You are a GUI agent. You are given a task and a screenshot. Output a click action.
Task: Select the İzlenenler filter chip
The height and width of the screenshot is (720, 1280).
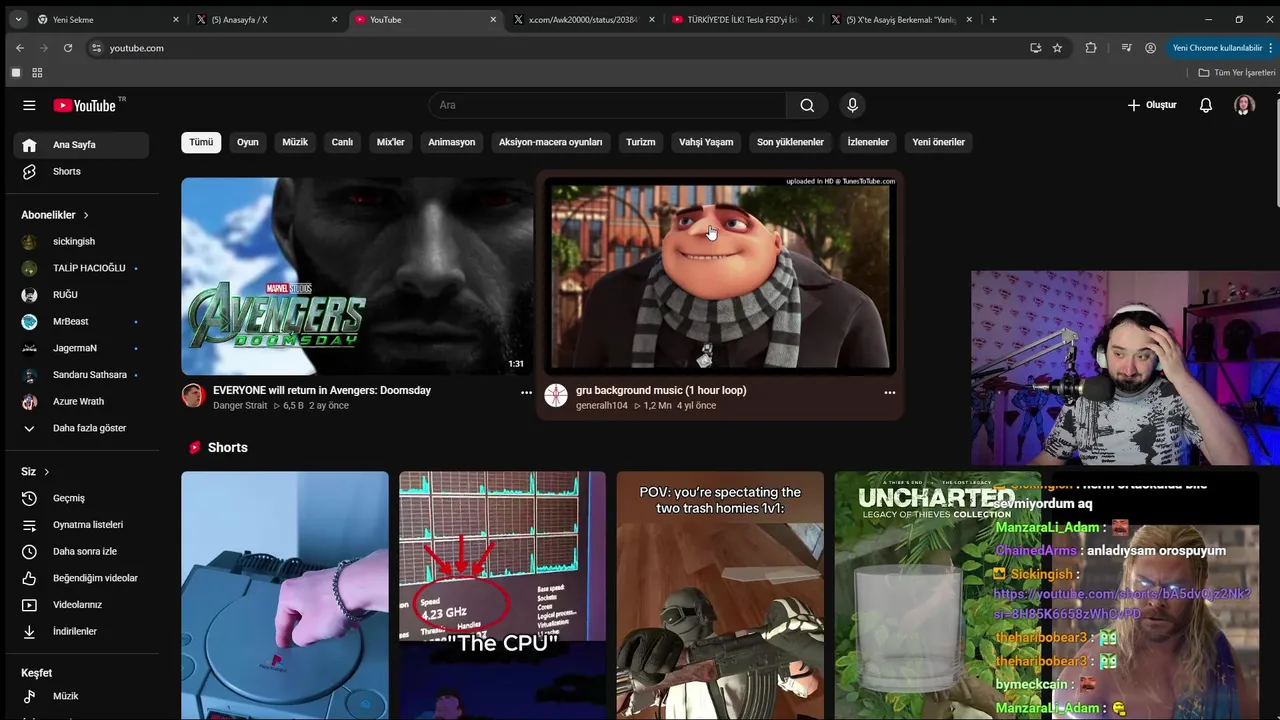point(868,142)
